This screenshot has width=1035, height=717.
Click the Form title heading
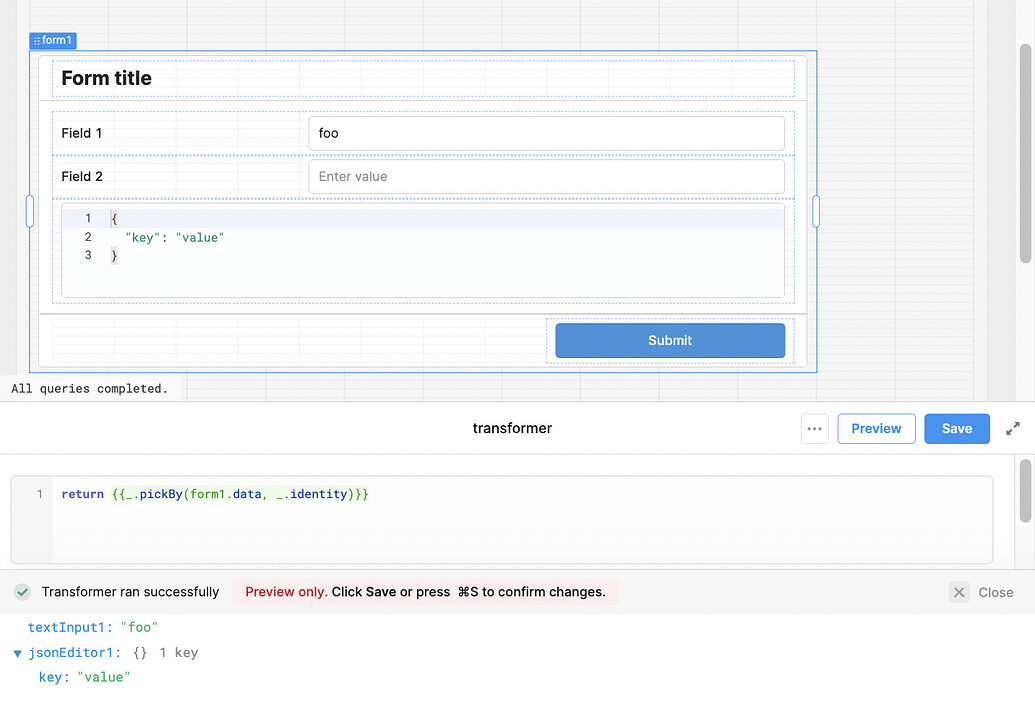click(107, 78)
